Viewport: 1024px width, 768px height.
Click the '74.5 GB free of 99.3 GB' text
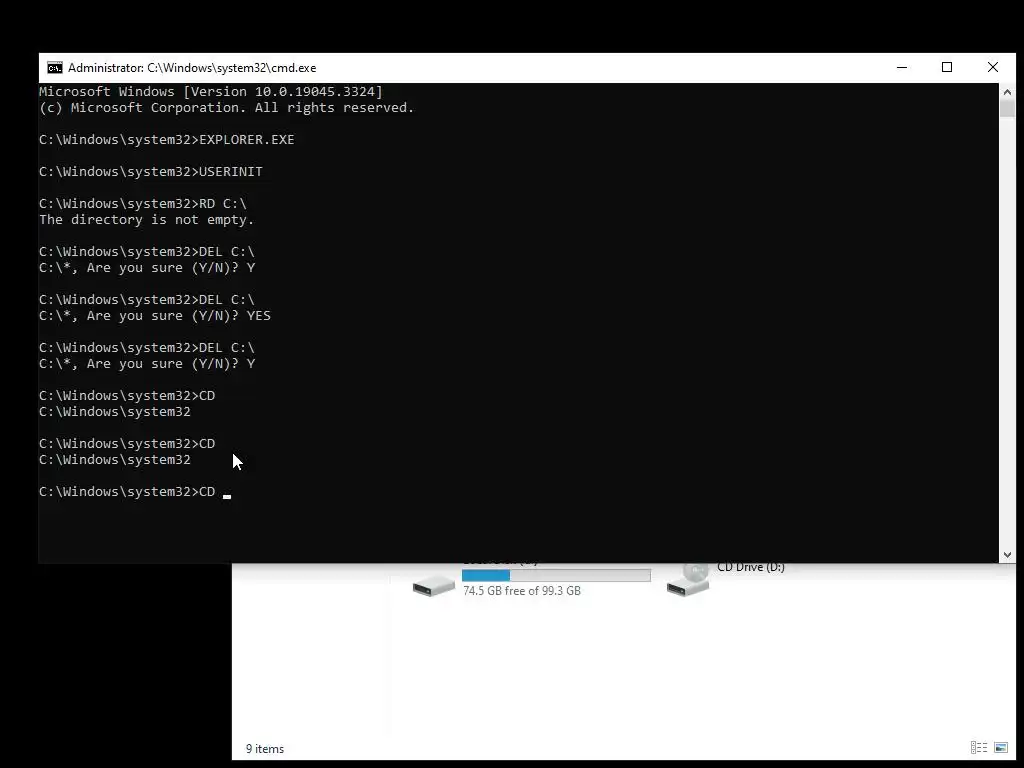(522, 590)
